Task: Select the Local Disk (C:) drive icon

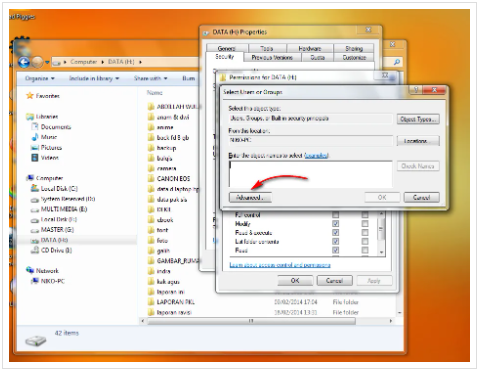Action: pyautogui.click(x=35, y=188)
